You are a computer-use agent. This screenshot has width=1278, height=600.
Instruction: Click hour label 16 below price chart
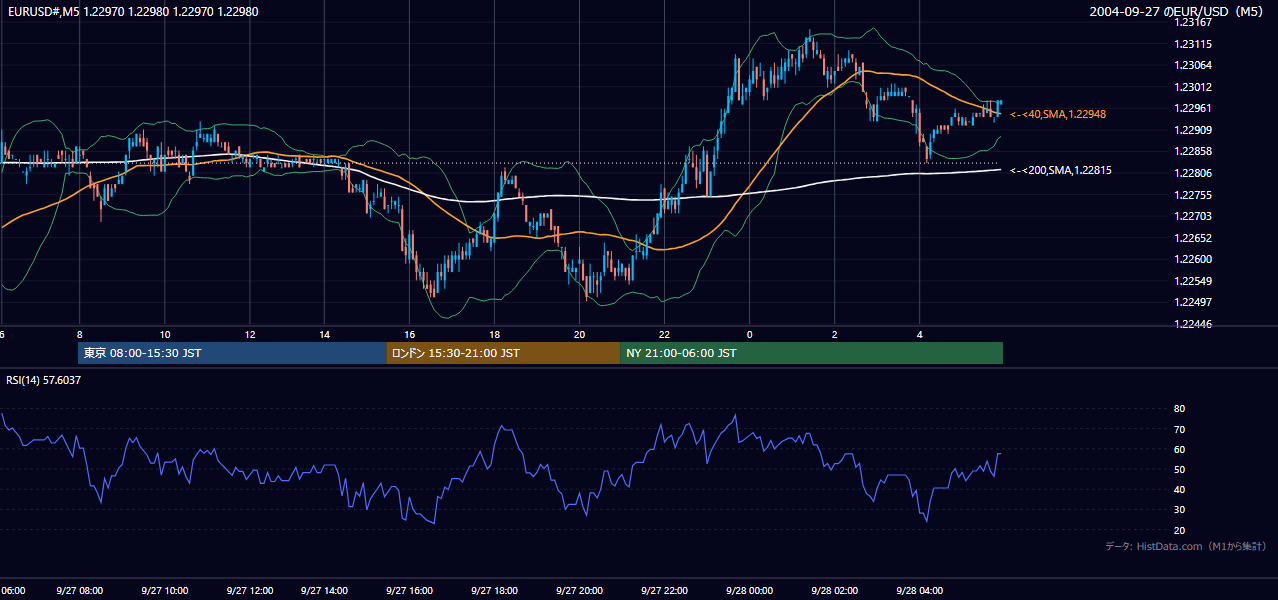(x=409, y=334)
